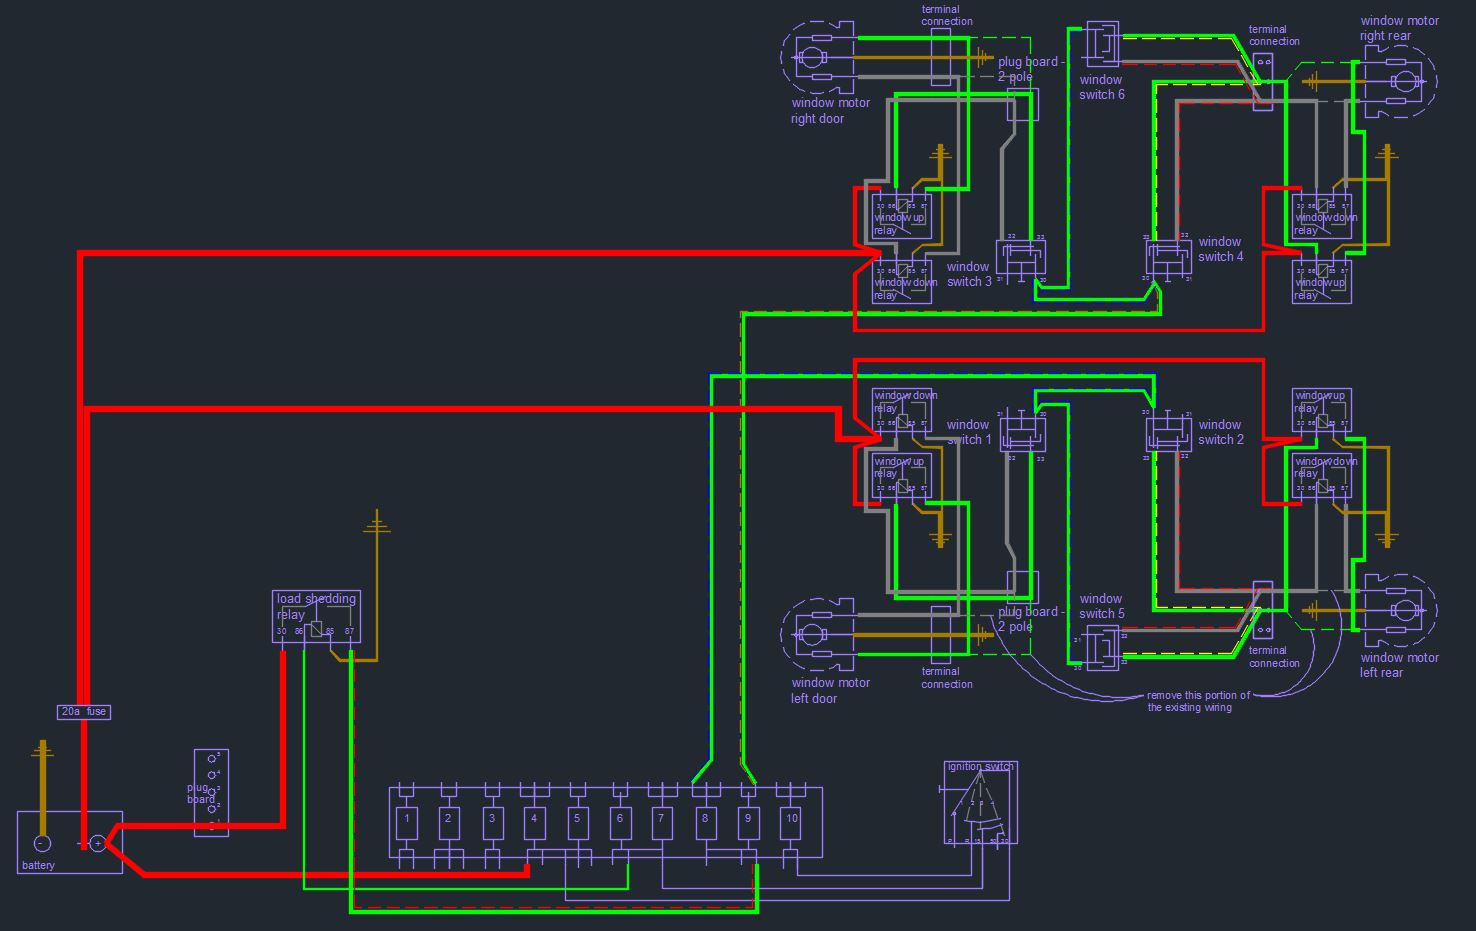Select window up relay in left rear circuit
The image size is (1476, 931).
point(1322,411)
